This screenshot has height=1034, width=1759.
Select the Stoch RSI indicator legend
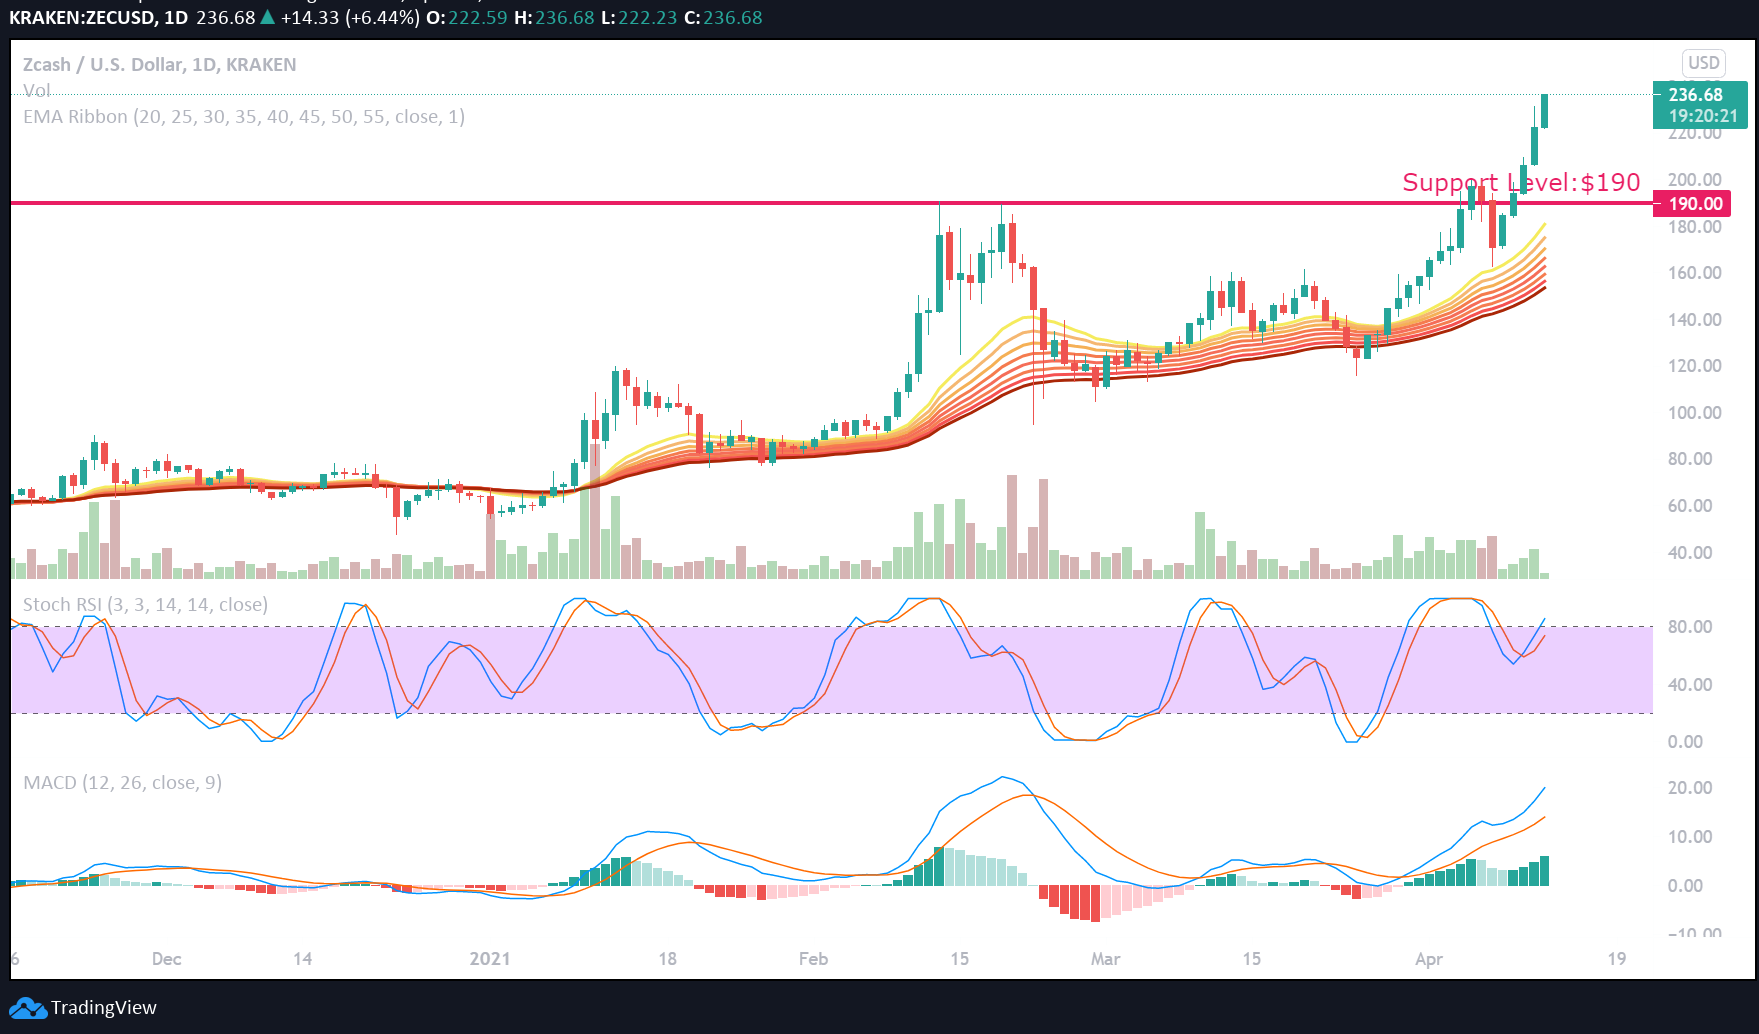pyautogui.click(x=145, y=605)
